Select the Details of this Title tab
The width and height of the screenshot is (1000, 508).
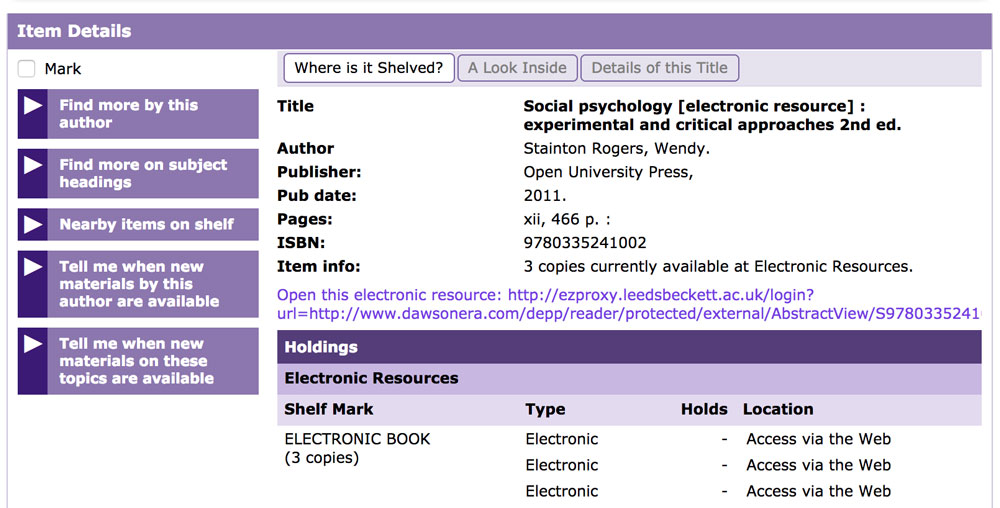659,68
